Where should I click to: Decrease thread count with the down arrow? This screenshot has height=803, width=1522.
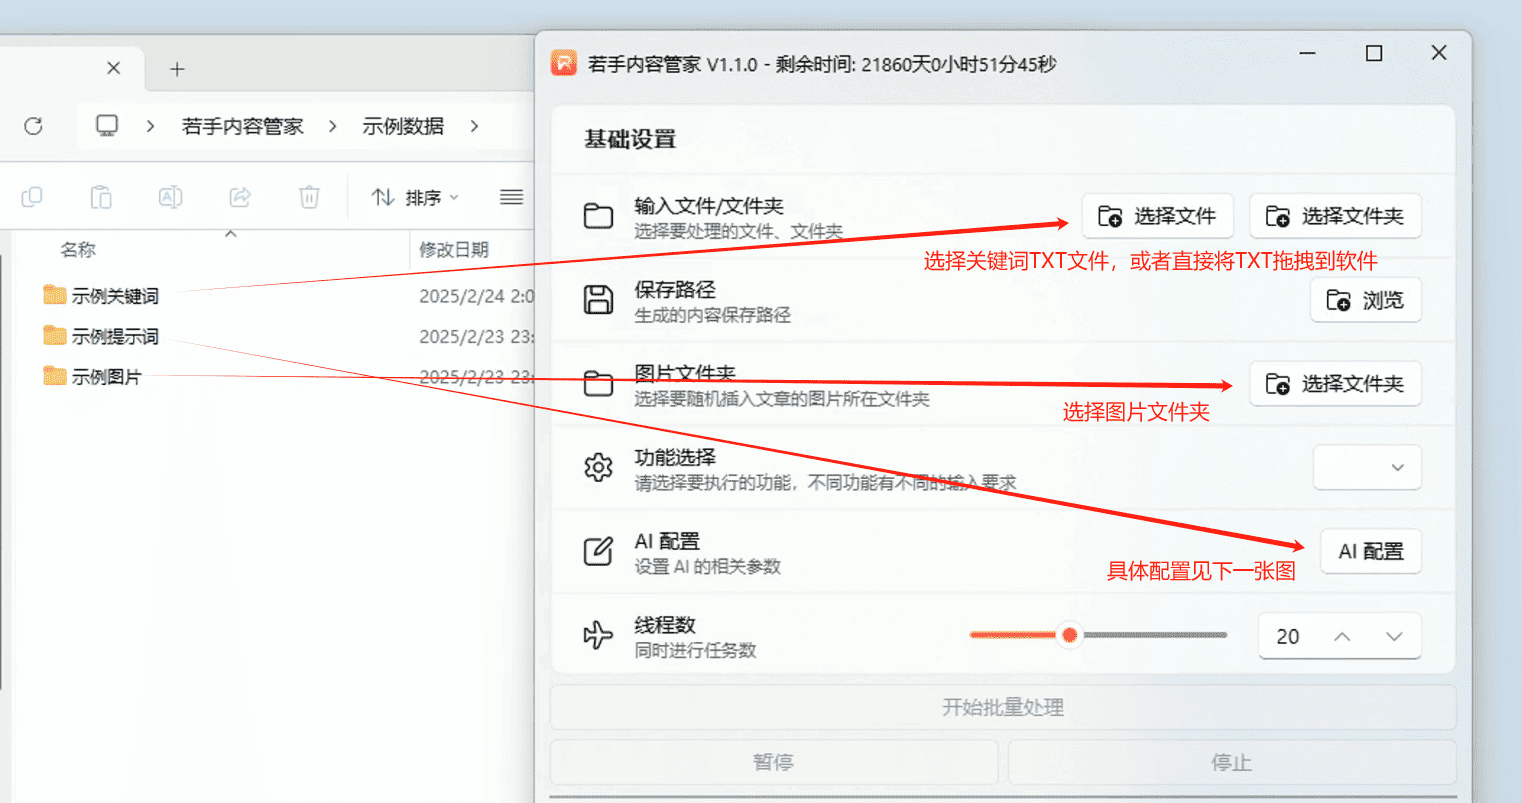pos(1394,637)
